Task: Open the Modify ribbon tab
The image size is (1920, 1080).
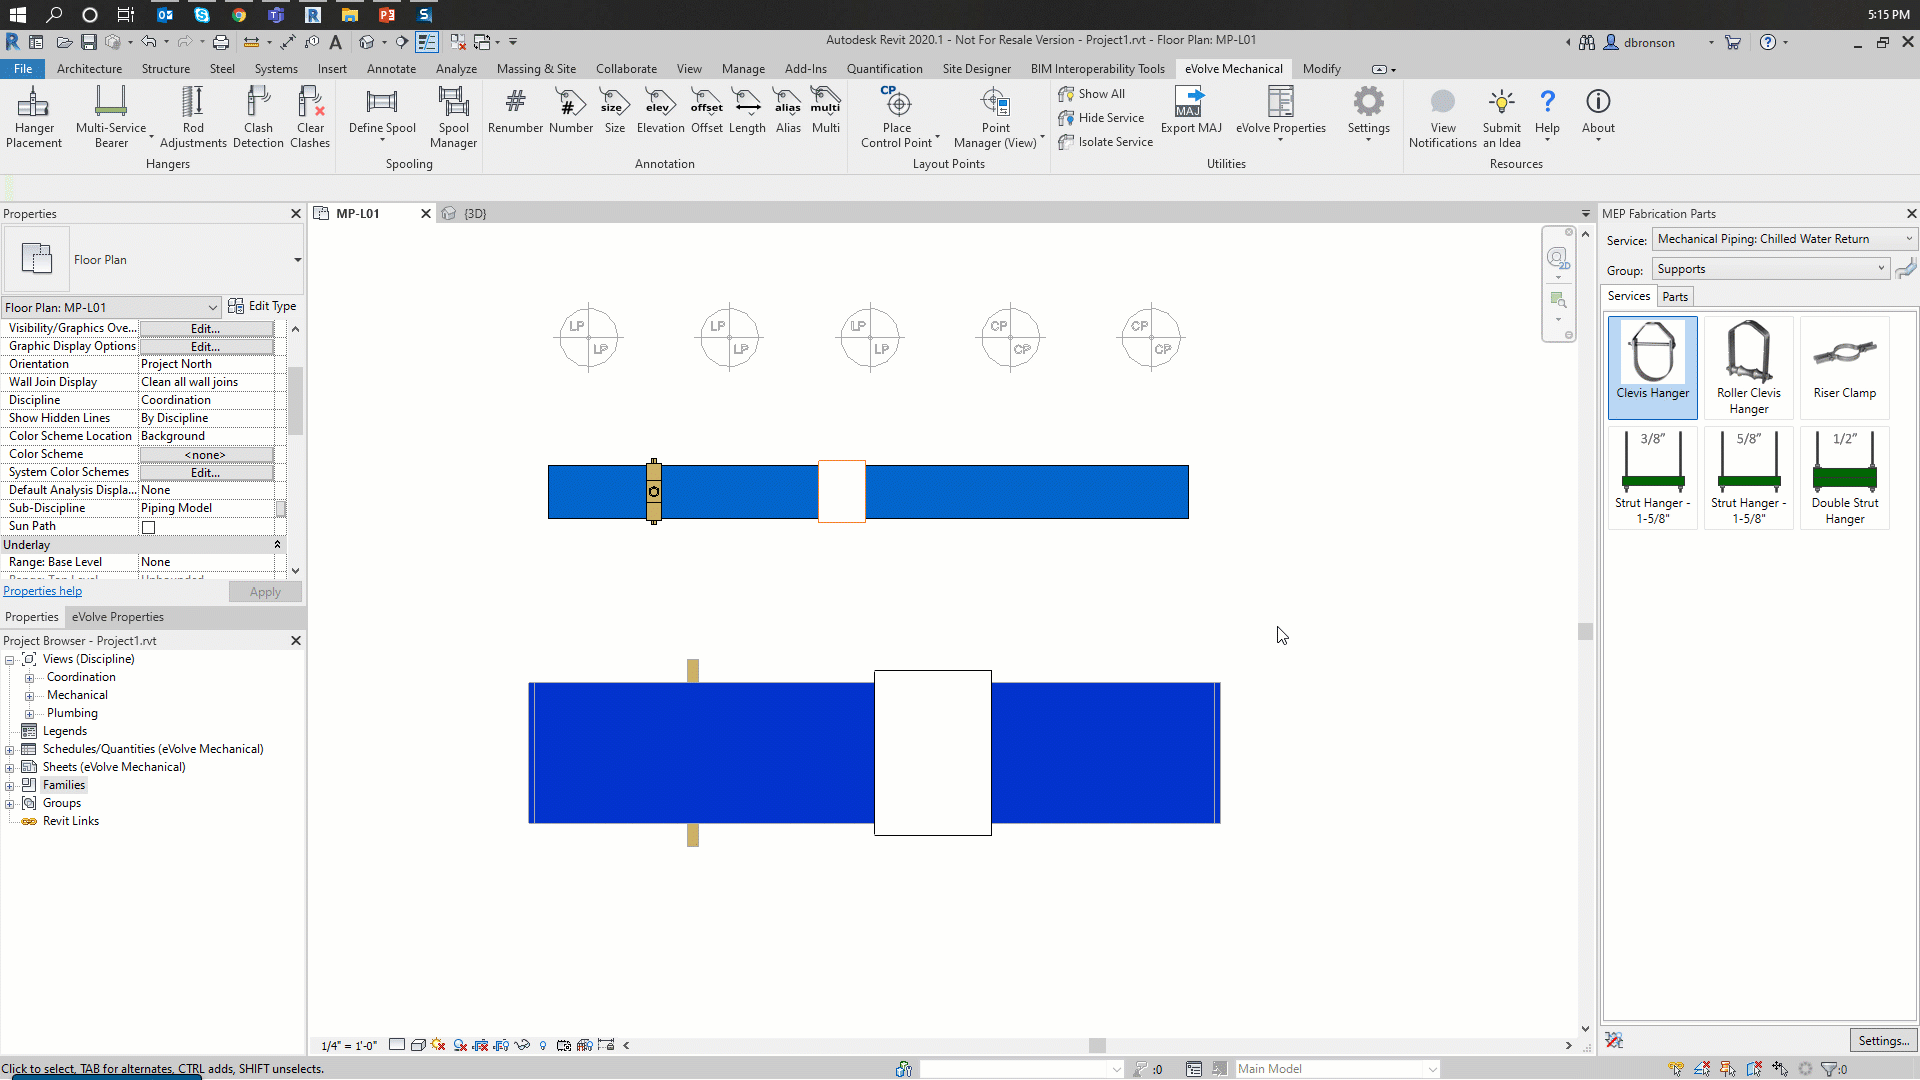Action: pos(1321,69)
